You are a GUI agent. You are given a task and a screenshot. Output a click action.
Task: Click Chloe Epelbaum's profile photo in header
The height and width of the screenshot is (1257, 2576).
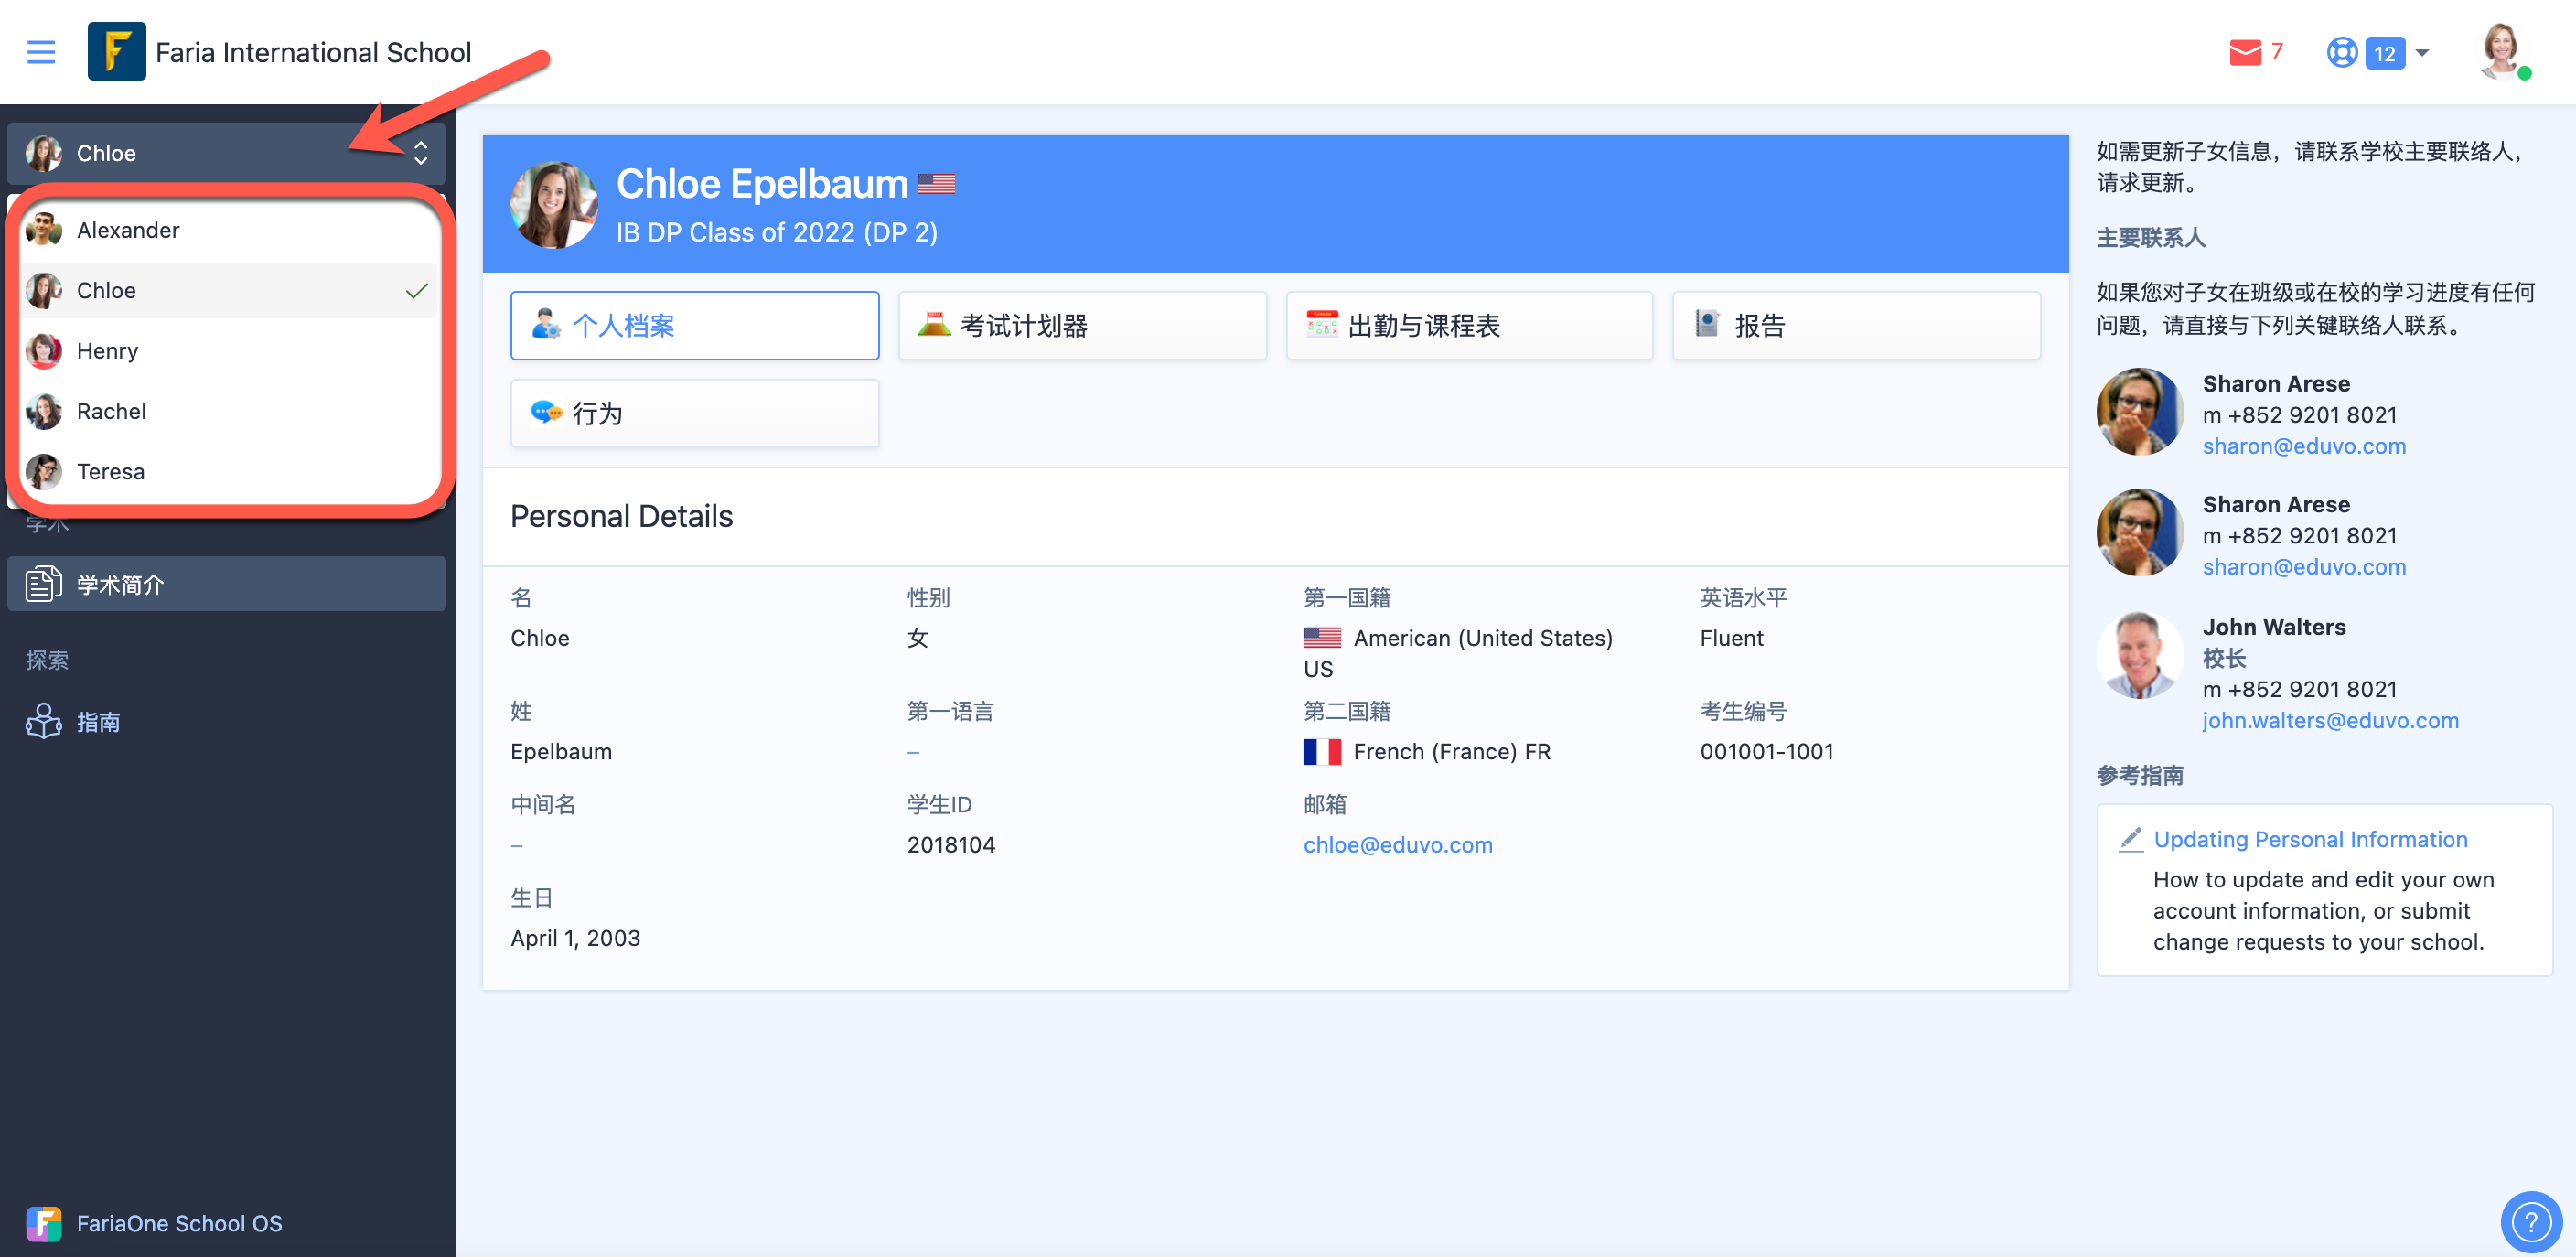(x=553, y=204)
